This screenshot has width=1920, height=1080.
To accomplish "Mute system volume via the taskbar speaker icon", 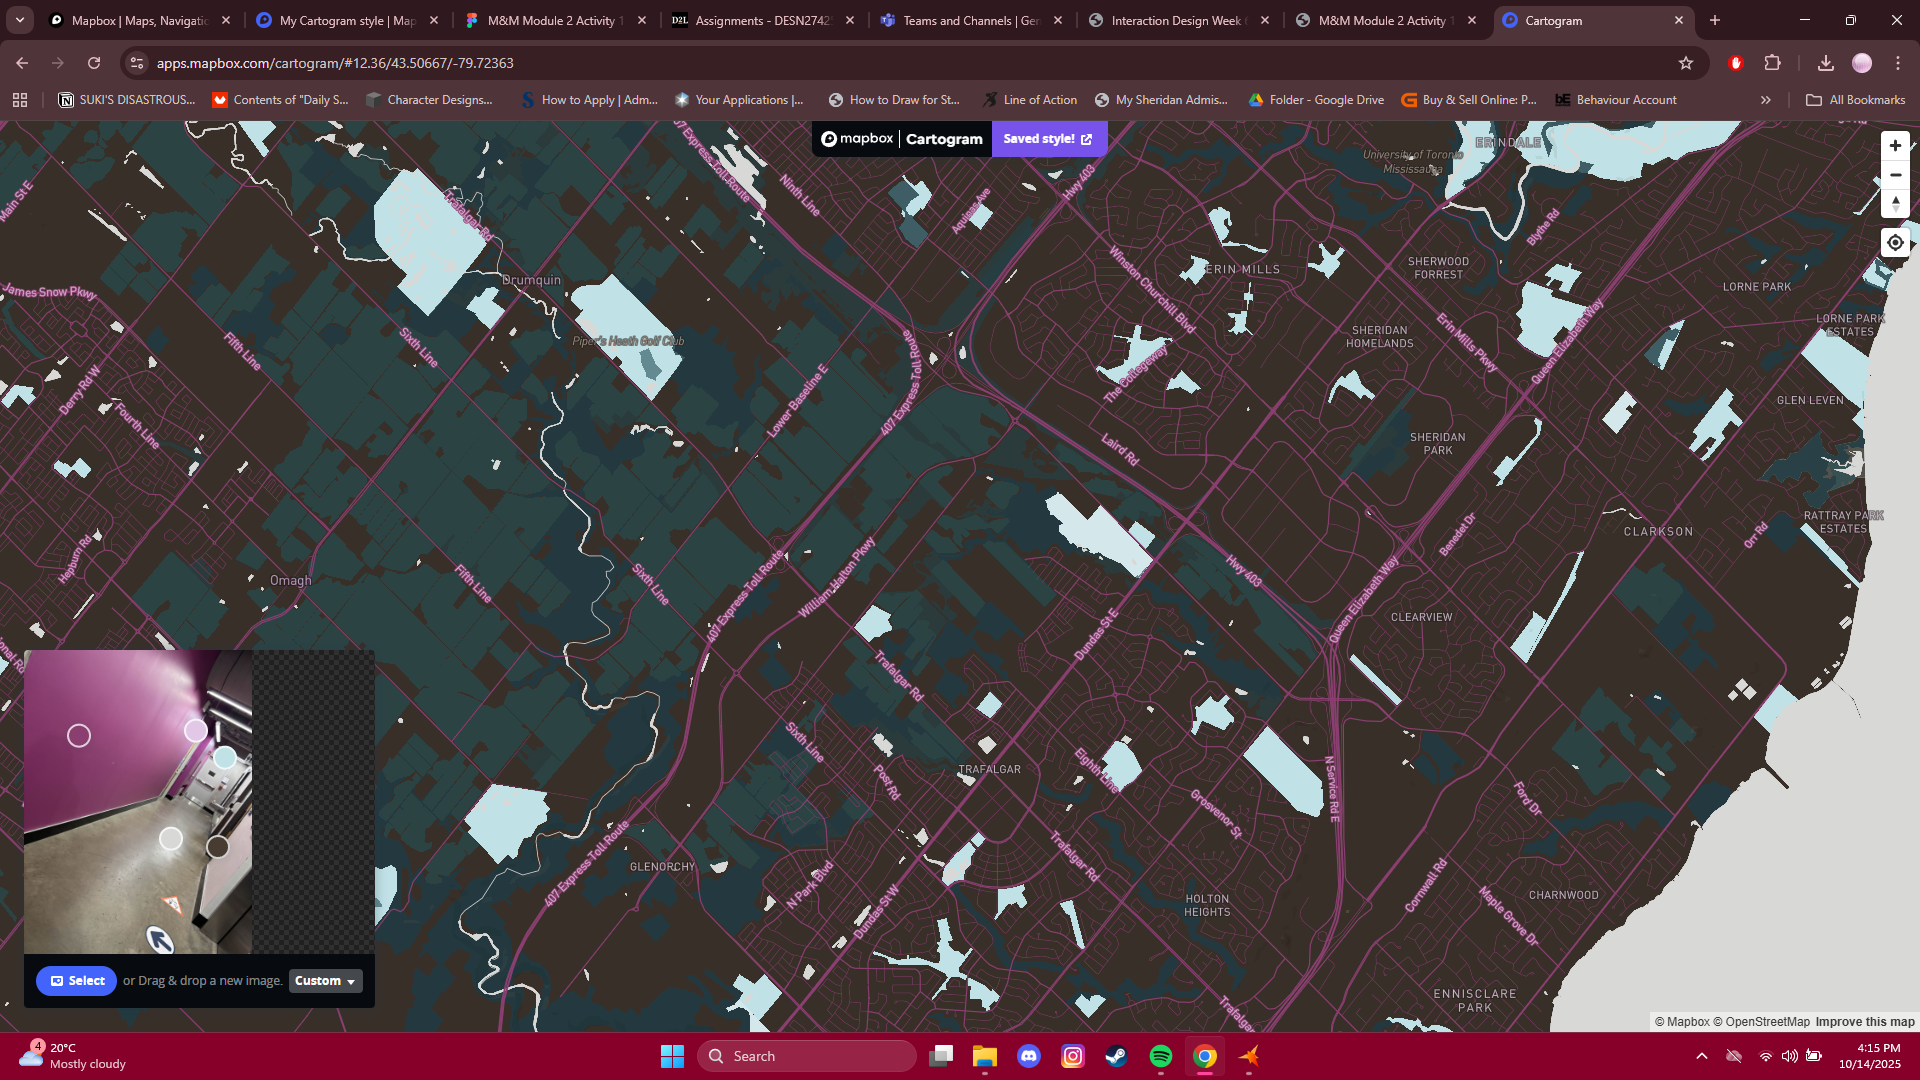I will tap(1790, 1056).
